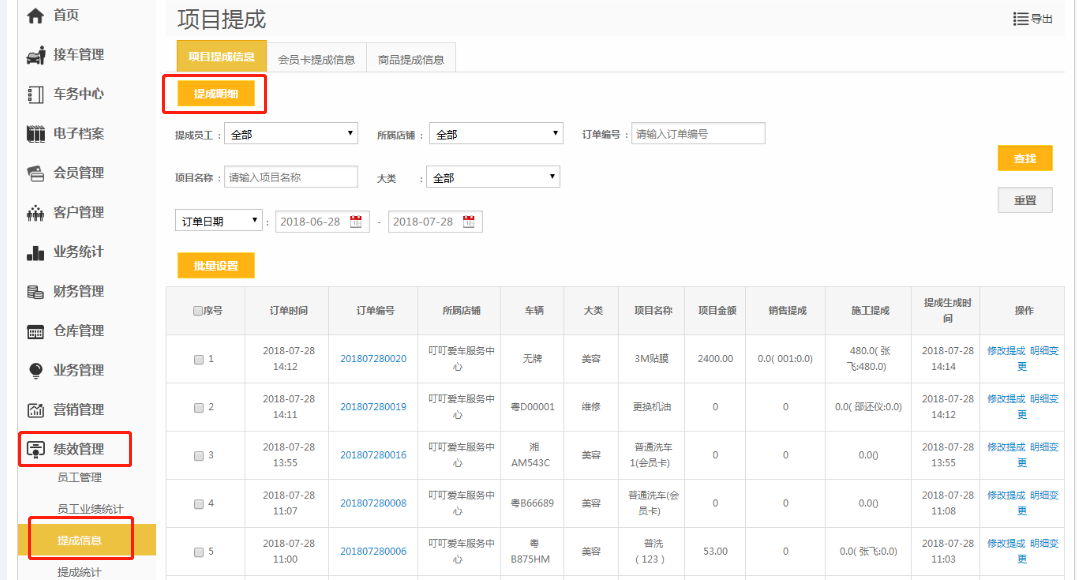Viewport: 1078px width, 580px height.
Task: Check the checkbox for row 1
Action: tap(199, 359)
